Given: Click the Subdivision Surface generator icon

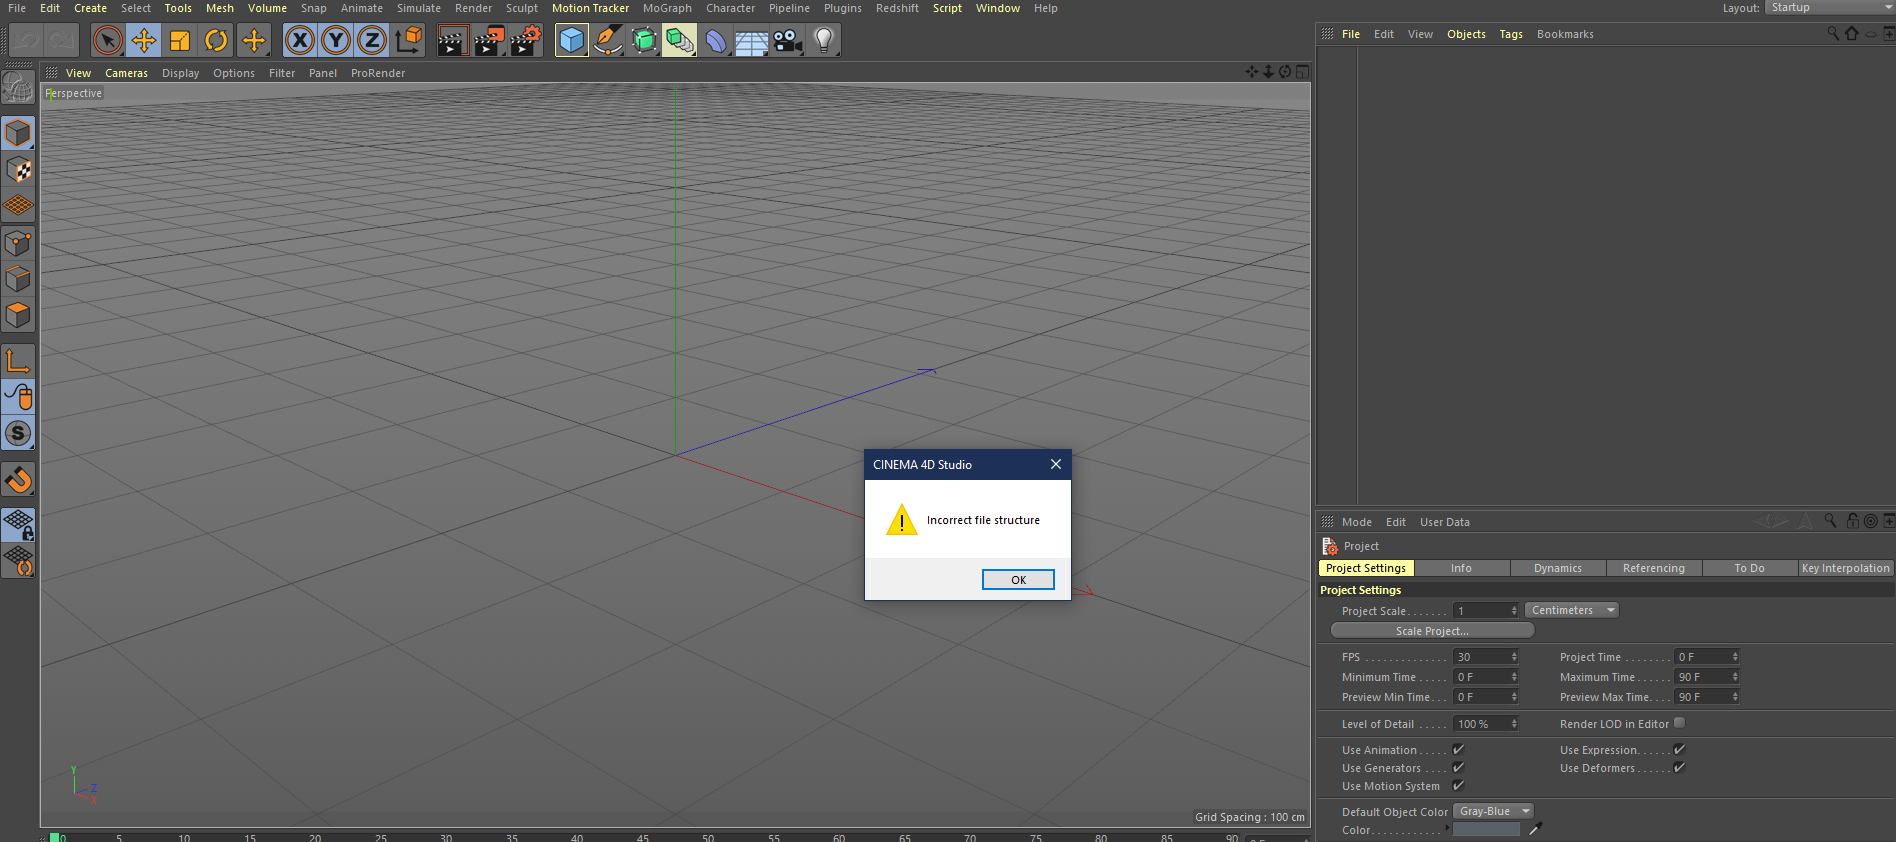Looking at the screenshot, I should tap(644, 40).
